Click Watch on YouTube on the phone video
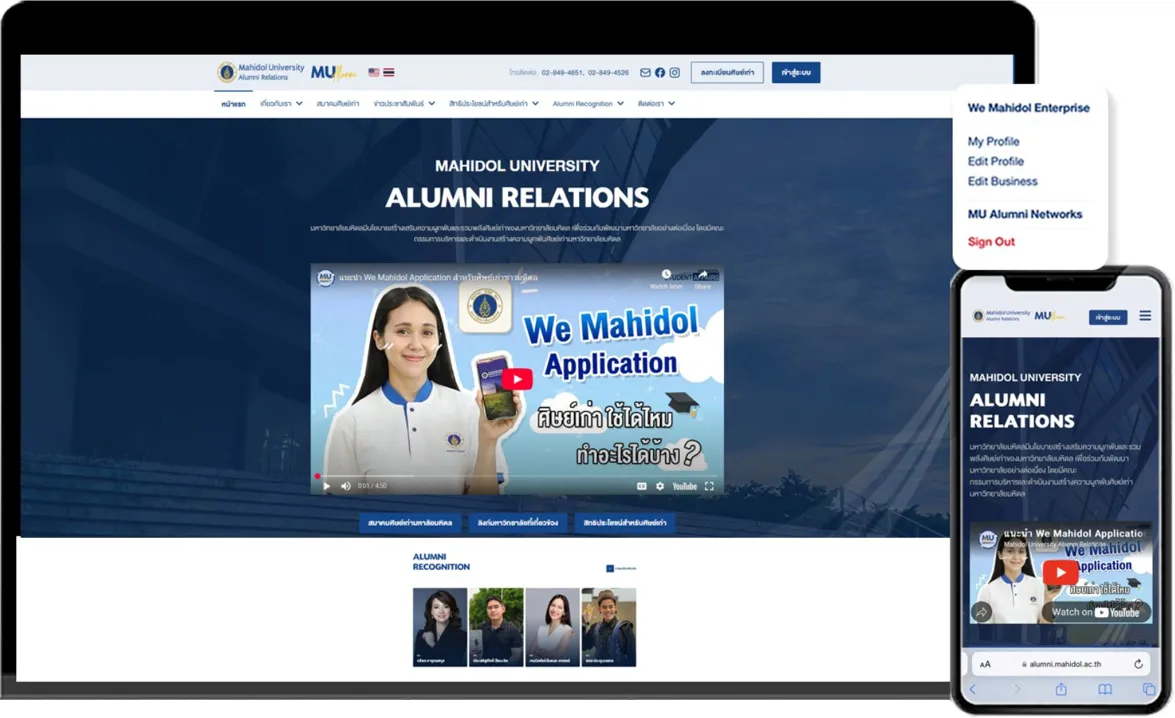The width and height of the screenshot is (1175, 718). tap(1095, 612)
